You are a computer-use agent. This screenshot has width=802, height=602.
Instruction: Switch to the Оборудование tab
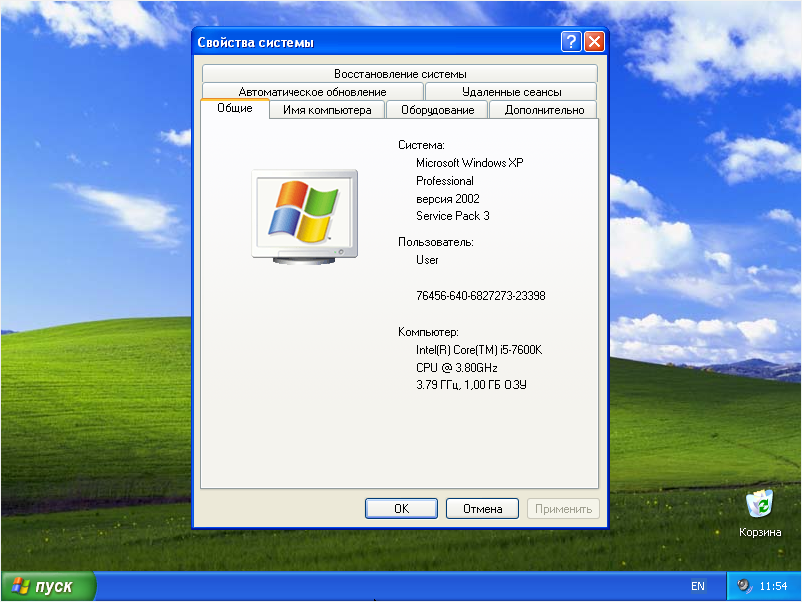[437, 110]
